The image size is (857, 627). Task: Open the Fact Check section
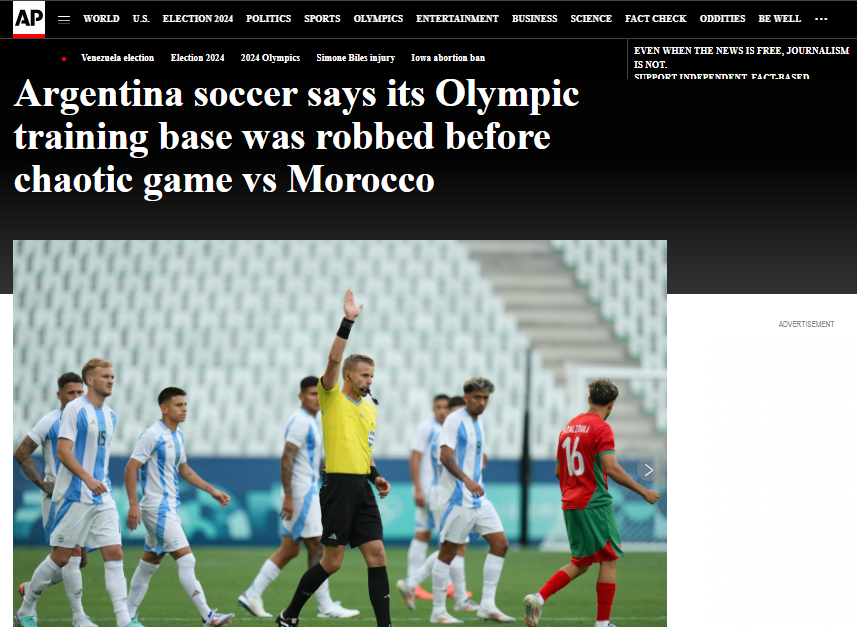point(655,19)
